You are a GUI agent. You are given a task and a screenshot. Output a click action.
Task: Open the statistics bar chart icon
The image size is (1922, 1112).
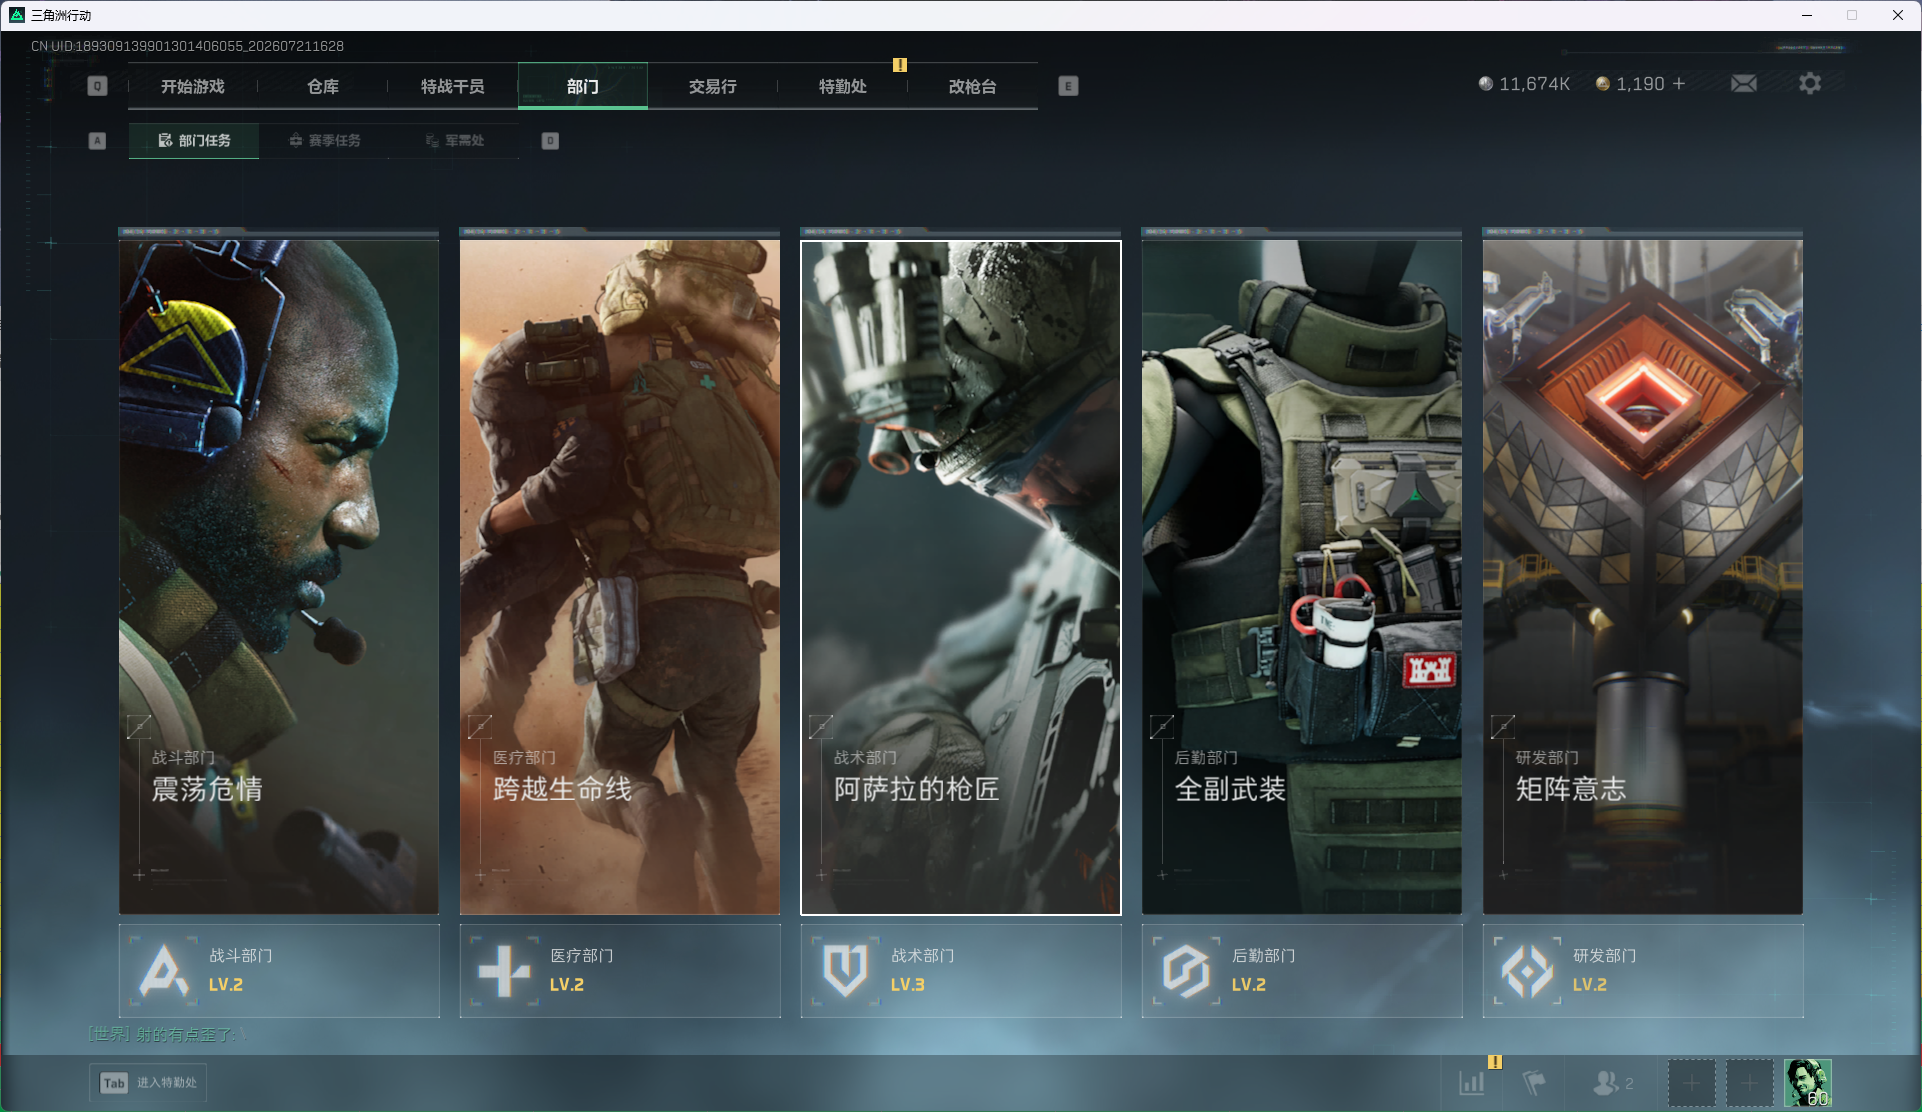[1472, 1083]
